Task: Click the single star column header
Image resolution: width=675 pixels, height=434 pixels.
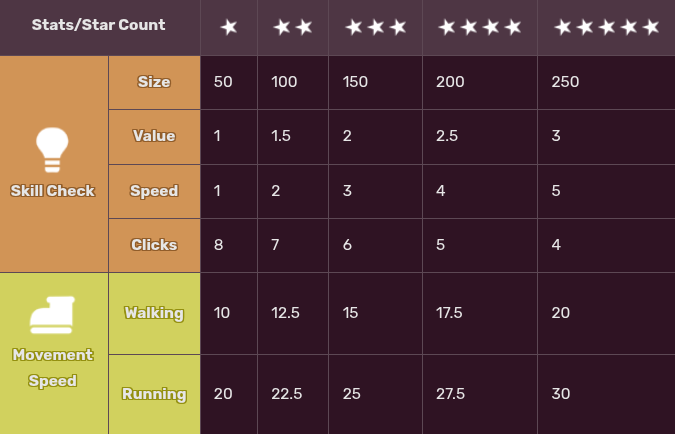Action: click(x=229, y=27)
